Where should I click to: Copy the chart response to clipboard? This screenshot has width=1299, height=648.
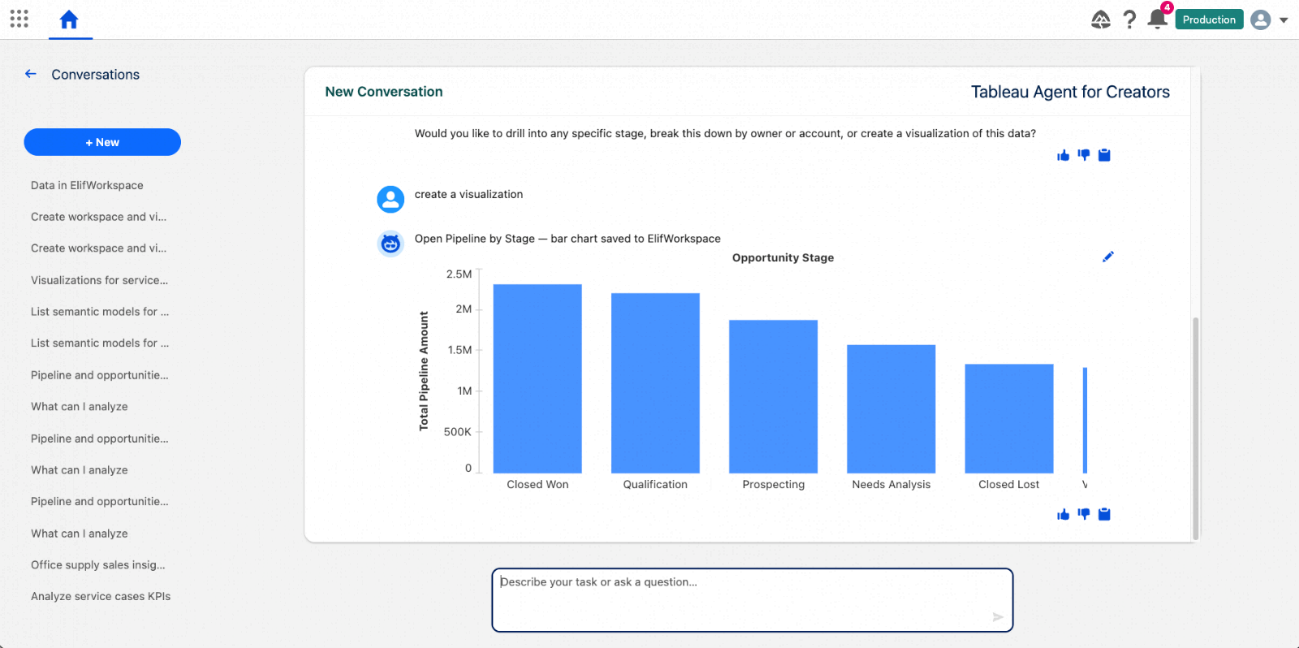pyautogui.click(x=1105, y=514)
